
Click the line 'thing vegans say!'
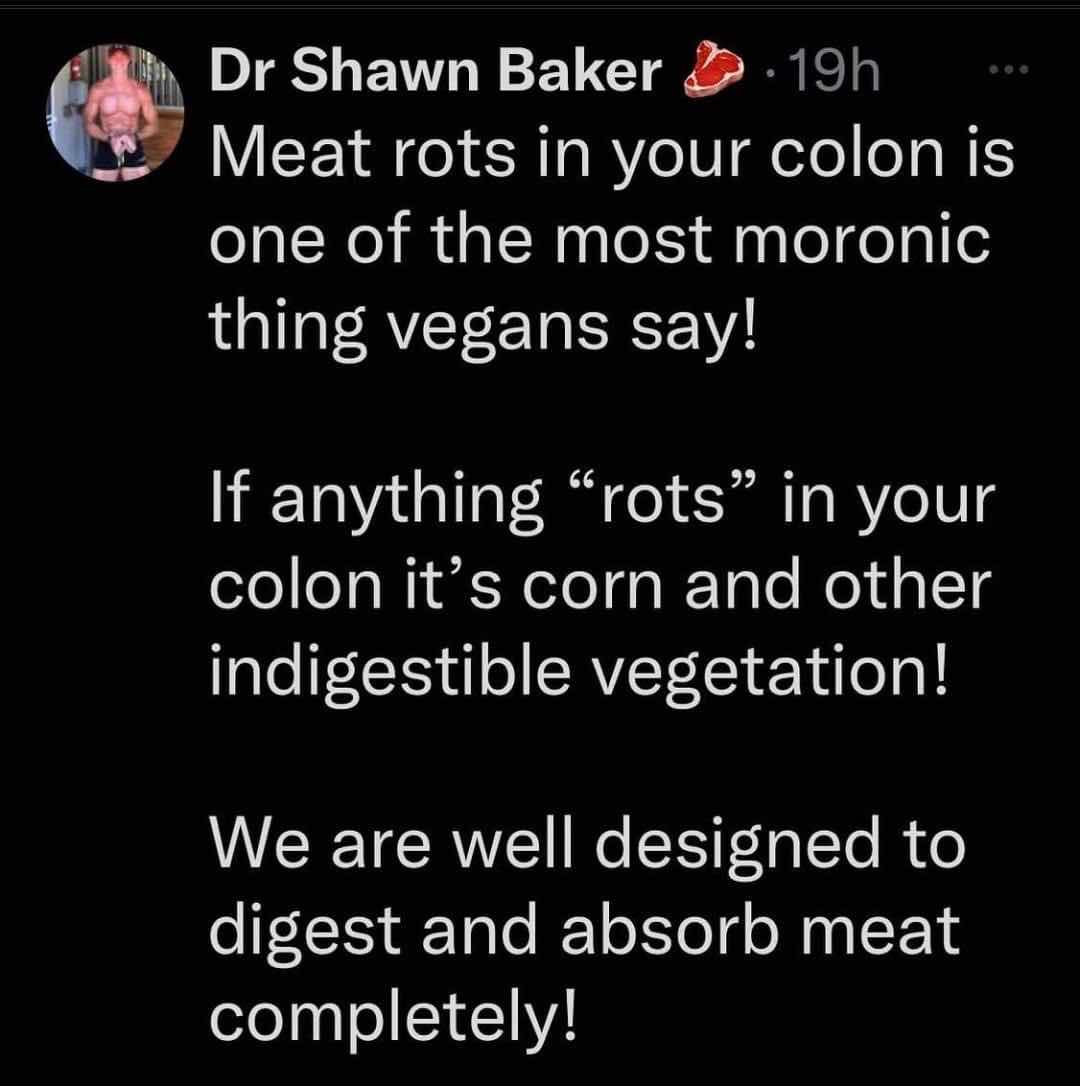pos(484,328)
